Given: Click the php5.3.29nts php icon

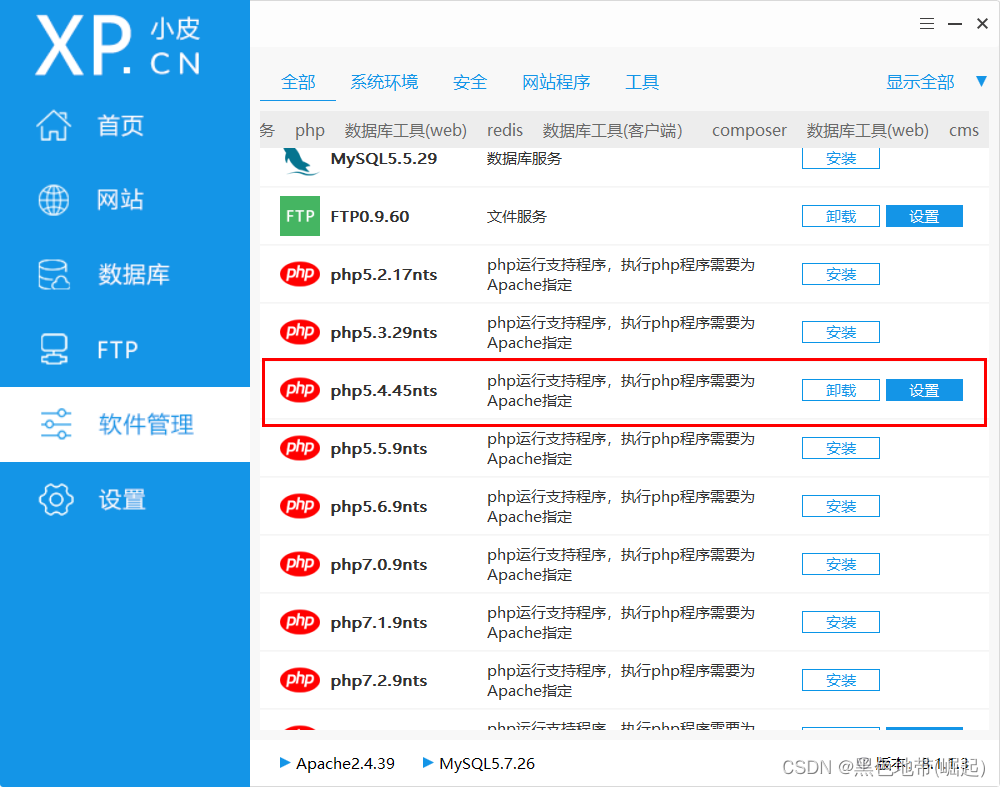Looking at the screenshot, I should [x=300, y=332].
